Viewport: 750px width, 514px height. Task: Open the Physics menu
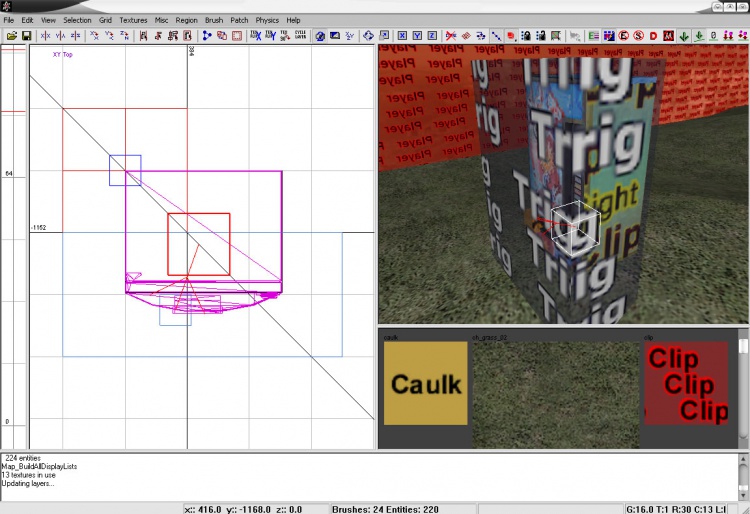(x=267, y=20)
